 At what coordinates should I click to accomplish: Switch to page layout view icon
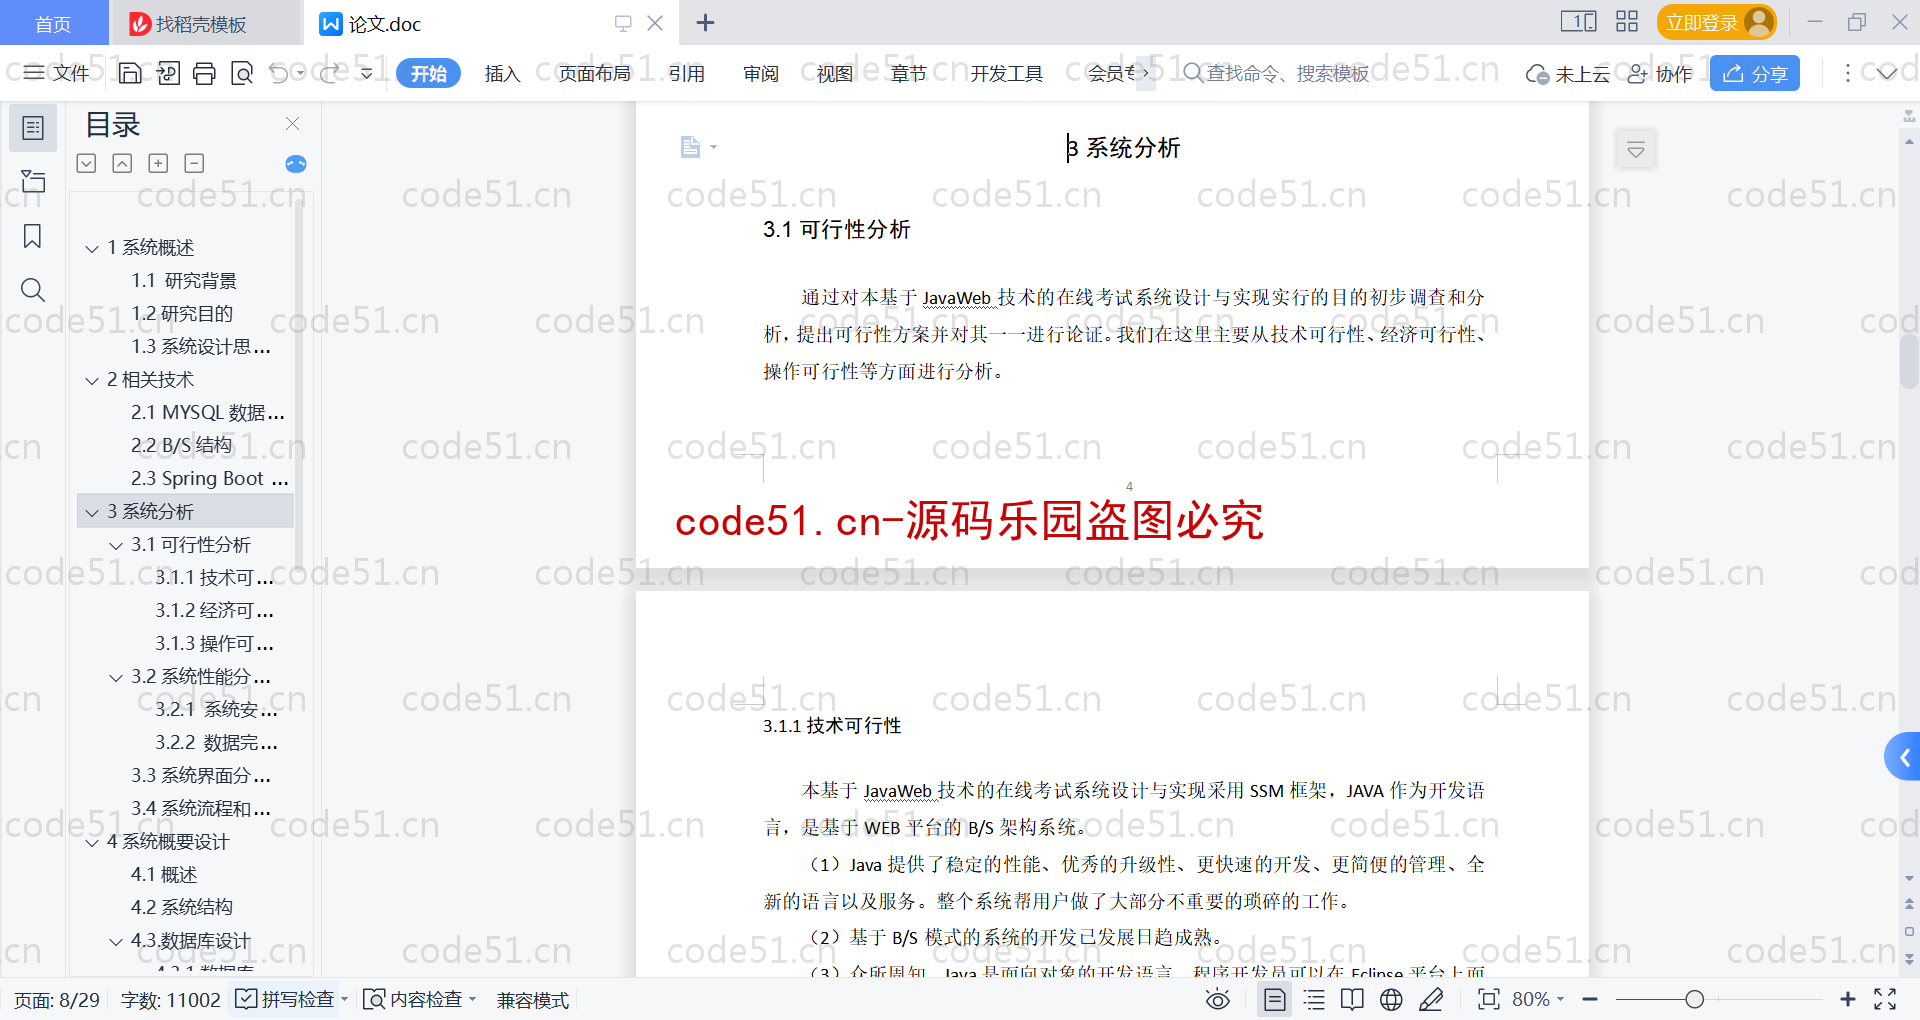point(1275,999)
